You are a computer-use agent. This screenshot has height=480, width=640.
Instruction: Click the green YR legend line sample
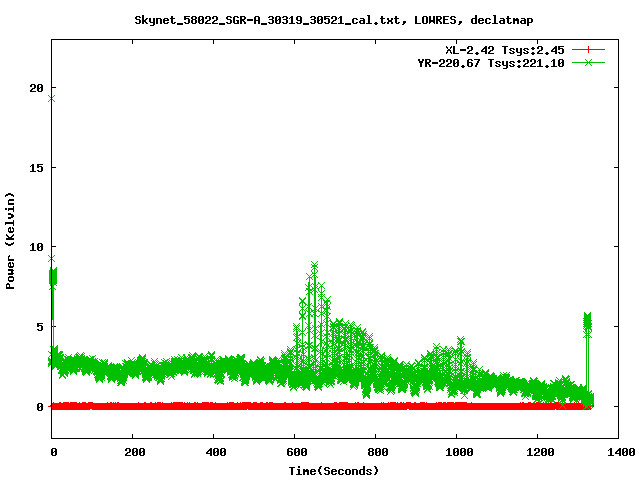click(588, 62)
